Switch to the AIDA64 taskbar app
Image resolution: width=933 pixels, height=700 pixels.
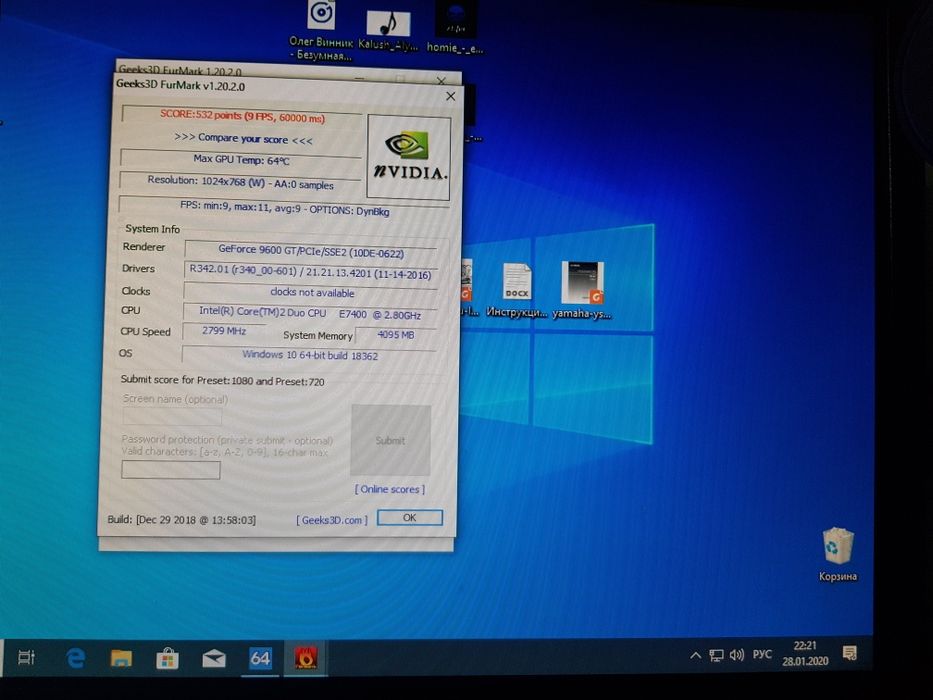[260, 658]
